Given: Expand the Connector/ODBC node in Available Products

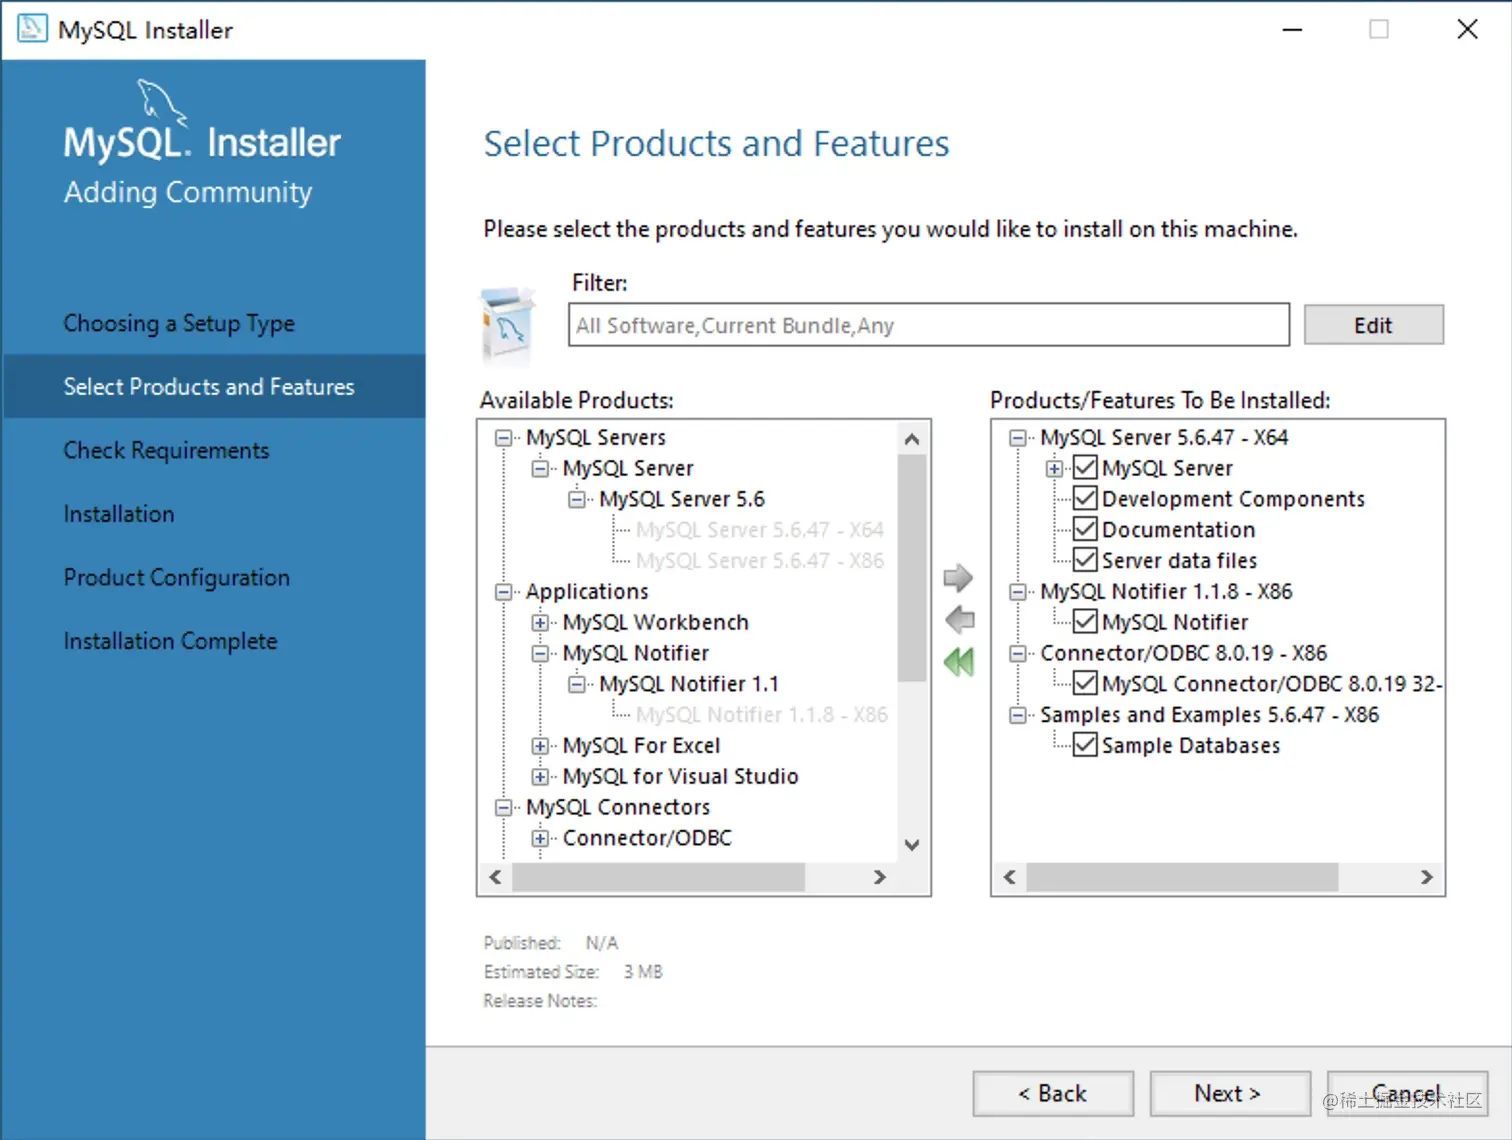Looking at the screenshot, I should click(540, 838).
